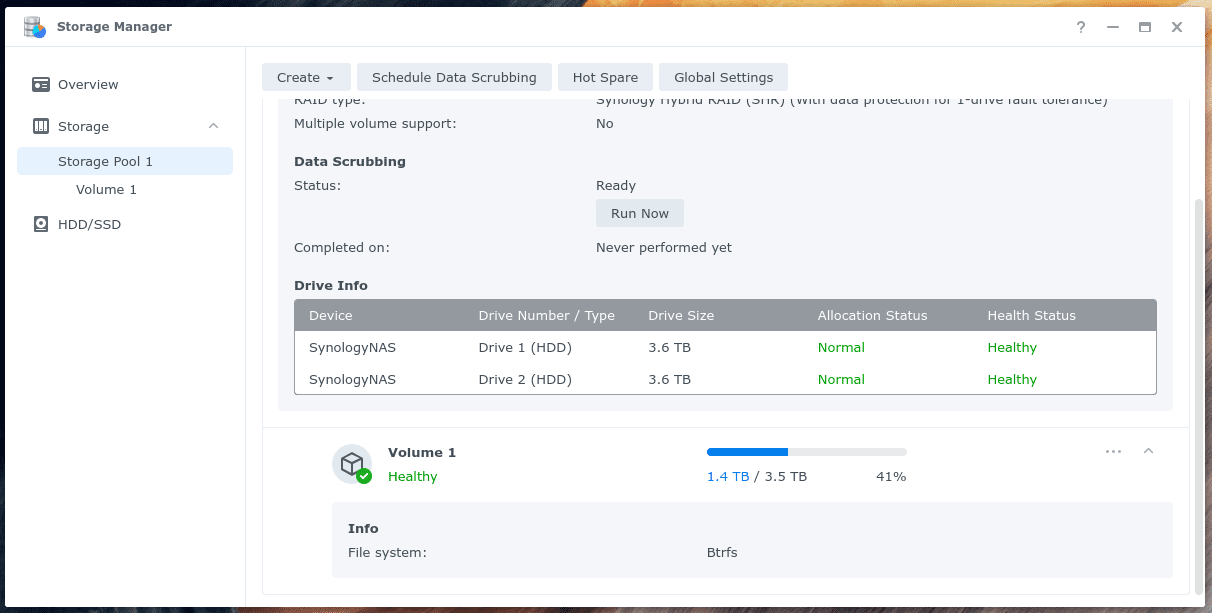Open Global Settings
Viewport: 1212px width, 613px height.
tap(723, 77)
